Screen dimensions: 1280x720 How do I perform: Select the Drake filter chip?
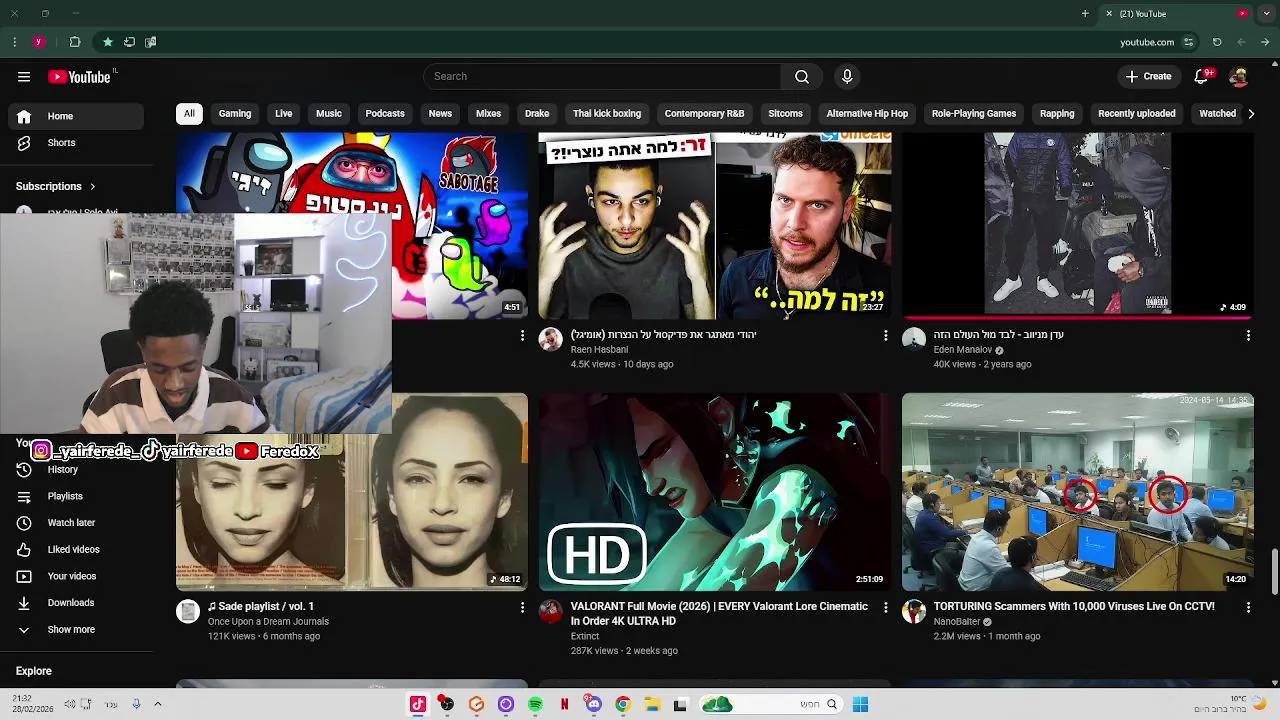tap(537, 113)
